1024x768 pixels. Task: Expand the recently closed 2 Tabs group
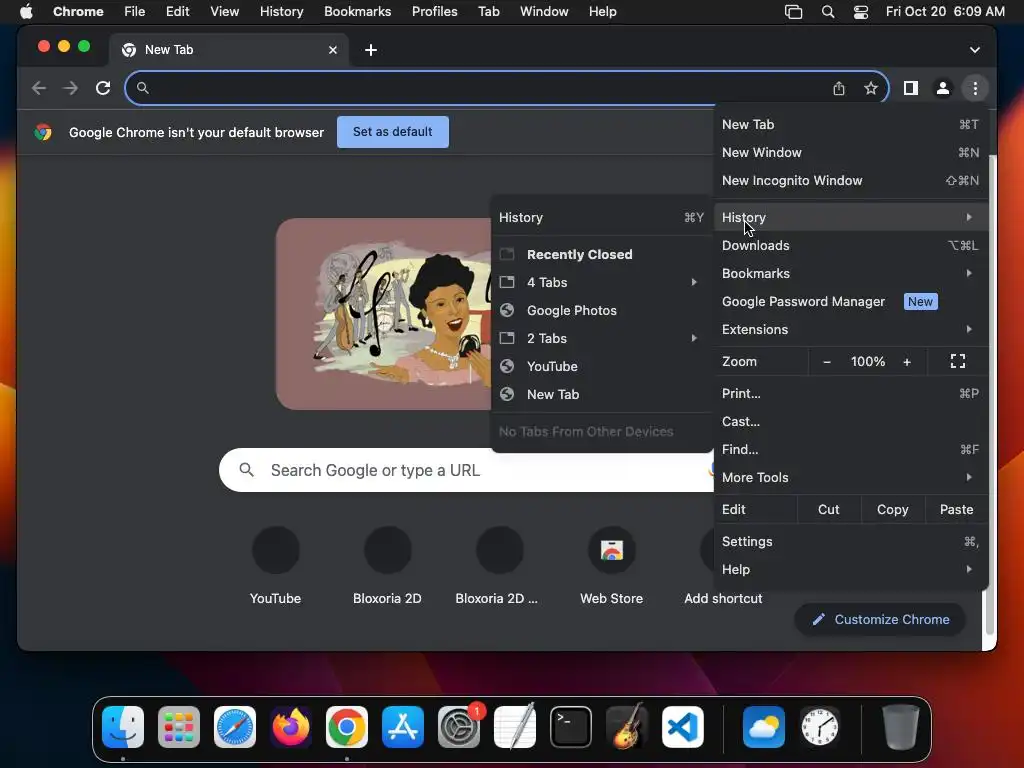601,338
